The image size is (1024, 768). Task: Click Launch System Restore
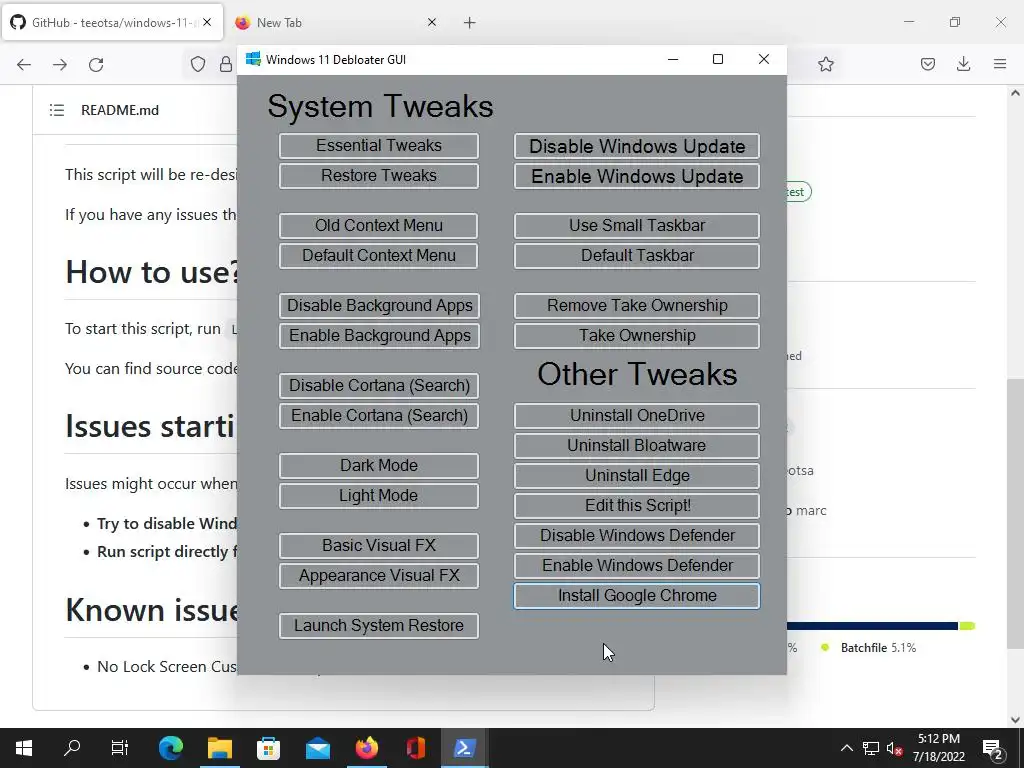pos(379,626)
